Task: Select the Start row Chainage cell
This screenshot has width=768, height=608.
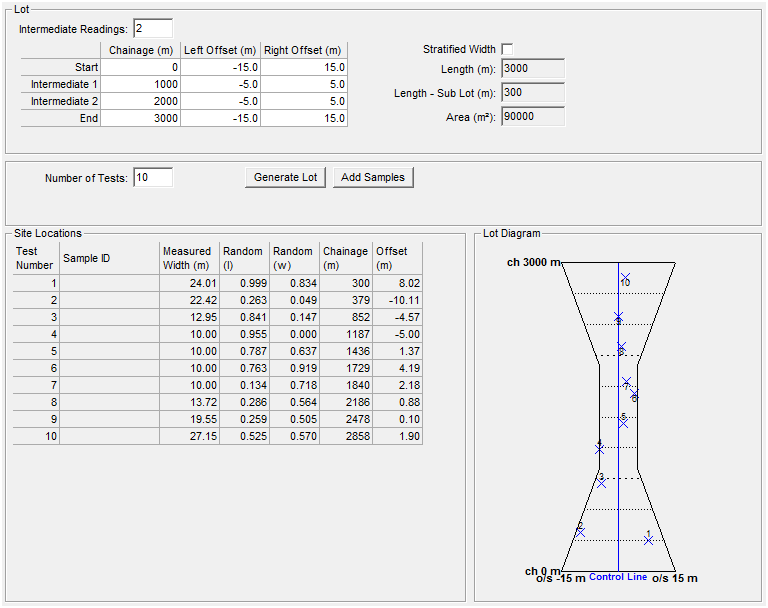Action: click(x=141, y=67)
